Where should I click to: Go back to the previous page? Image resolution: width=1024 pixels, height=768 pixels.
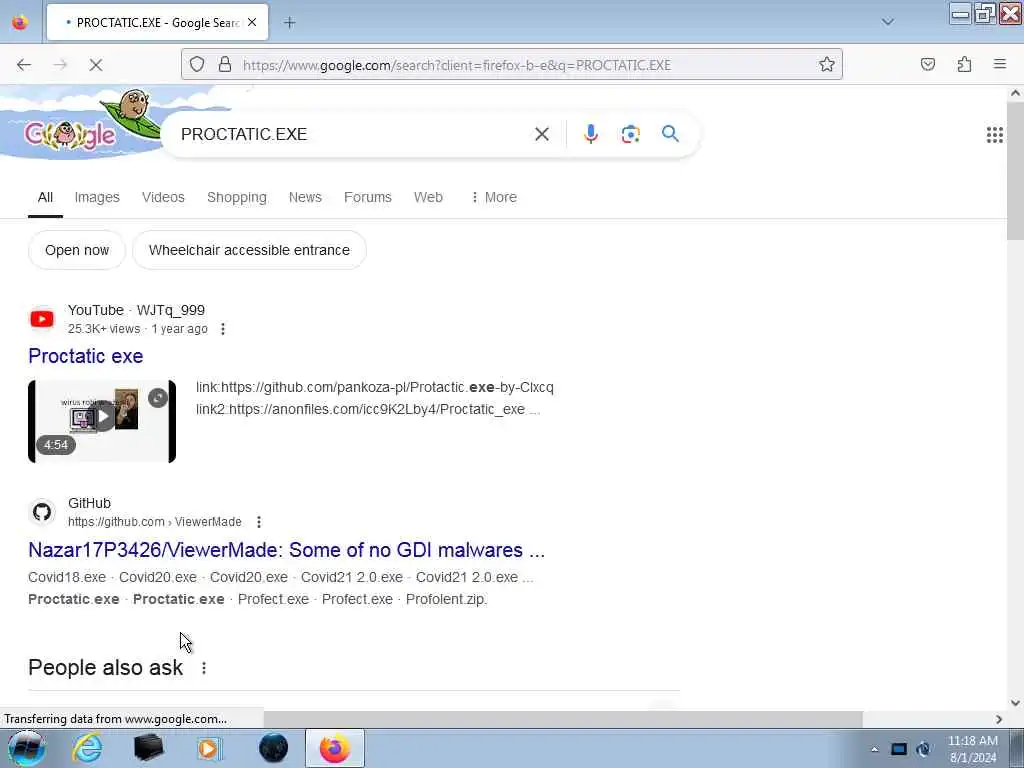point(24,65)
